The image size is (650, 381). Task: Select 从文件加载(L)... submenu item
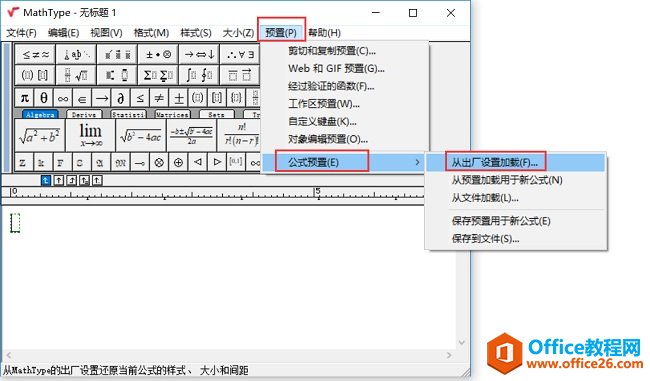point(516,198)
